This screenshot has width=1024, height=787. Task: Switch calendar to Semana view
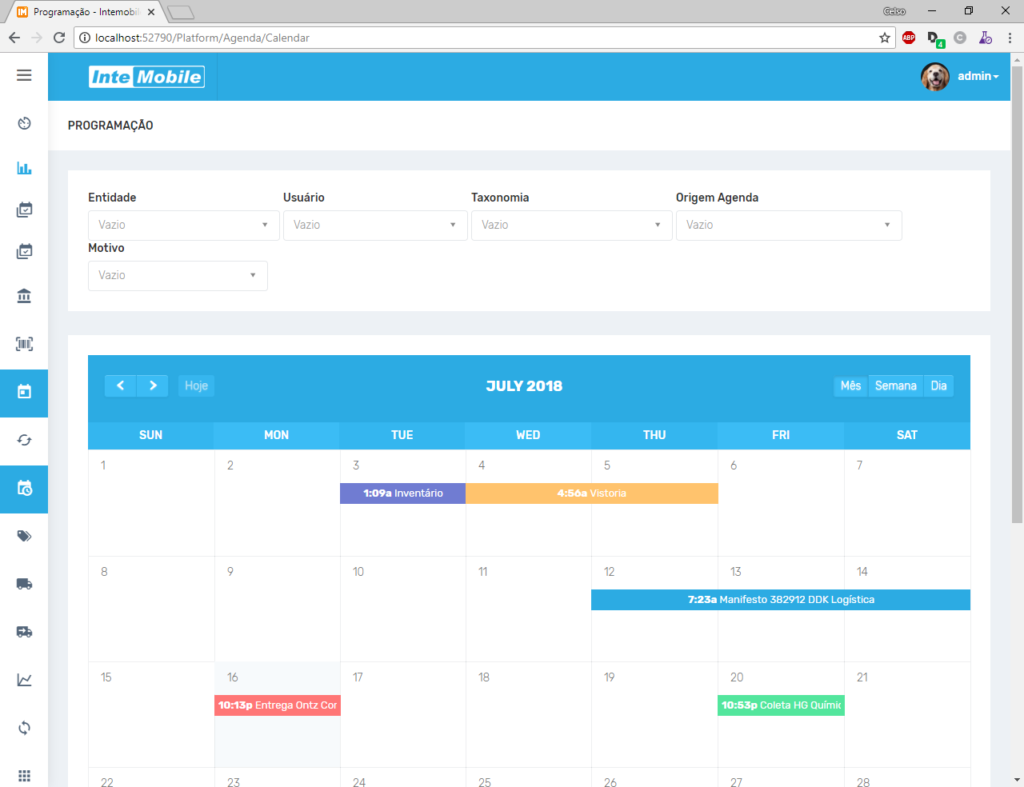pyautogui.click(x=895, y=386)
